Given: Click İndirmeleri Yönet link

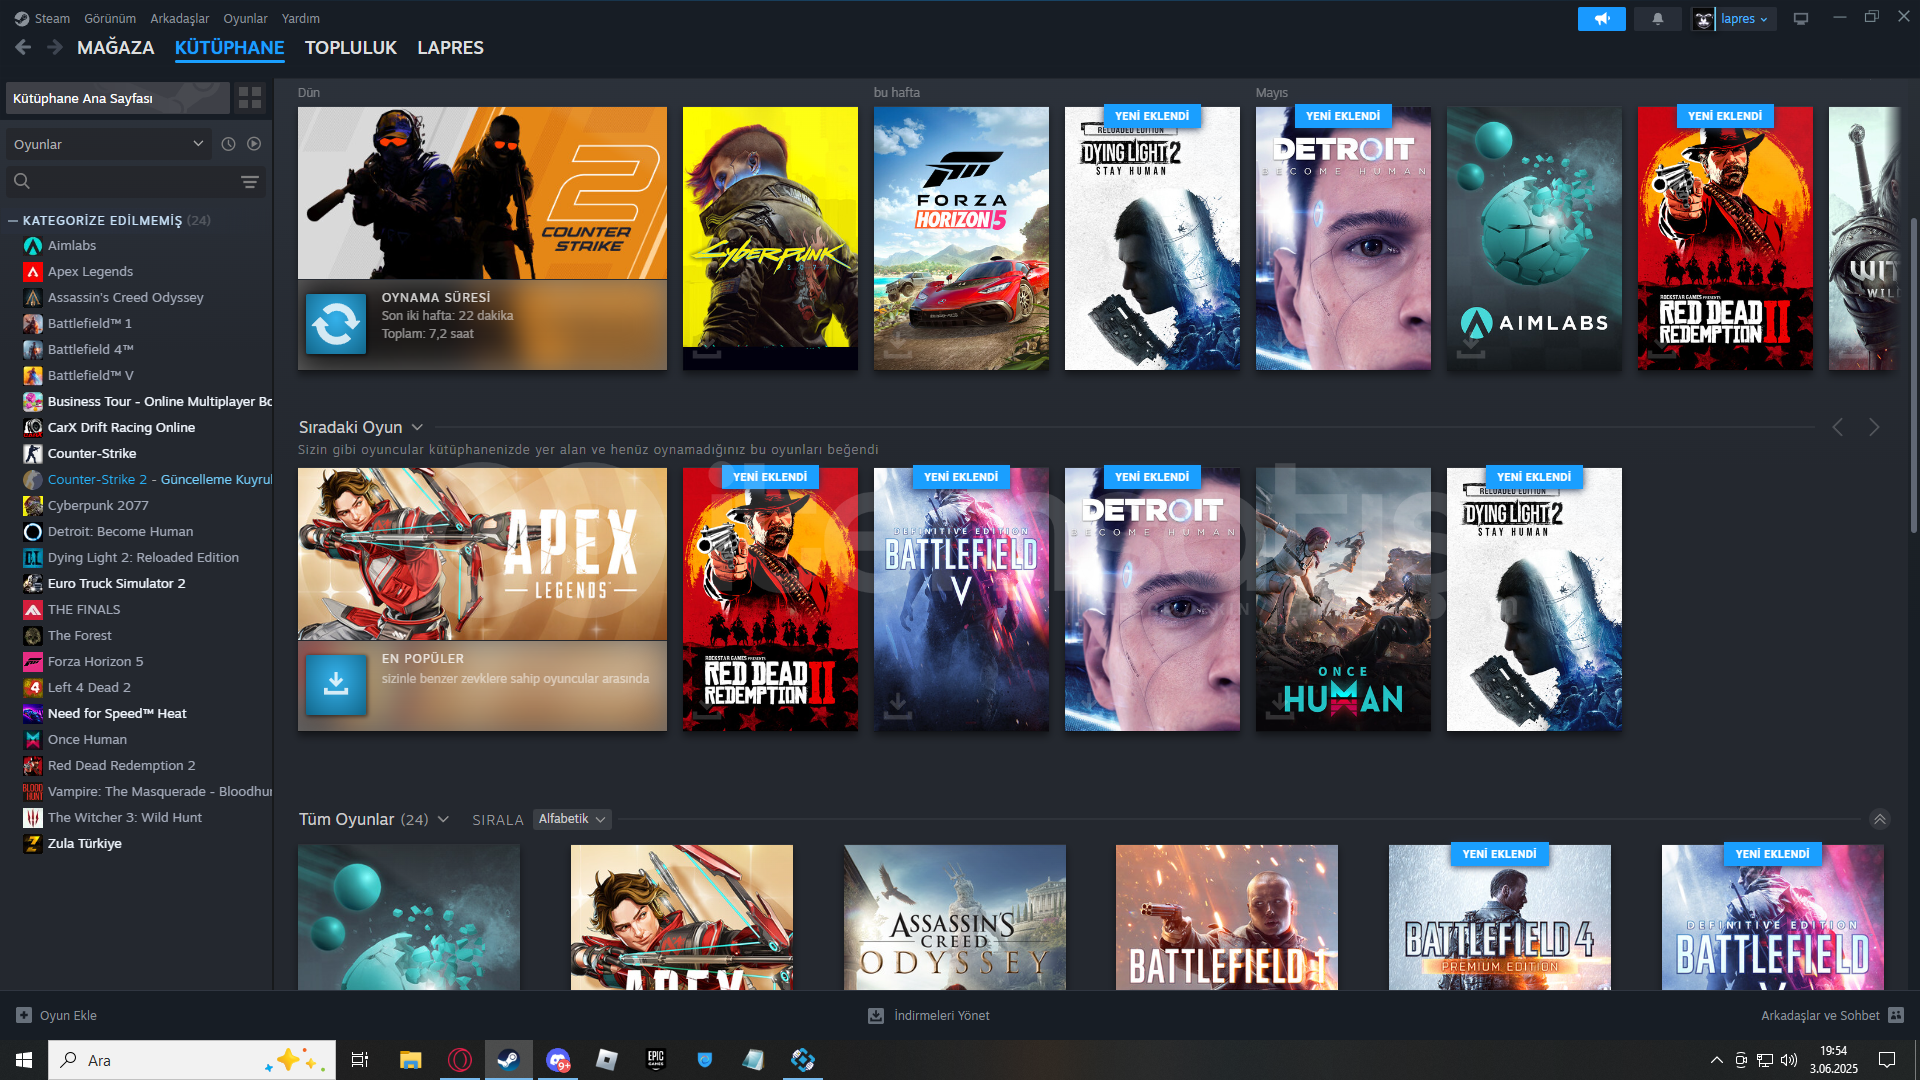Looking at the screenshot, I should pos(941,1015).
